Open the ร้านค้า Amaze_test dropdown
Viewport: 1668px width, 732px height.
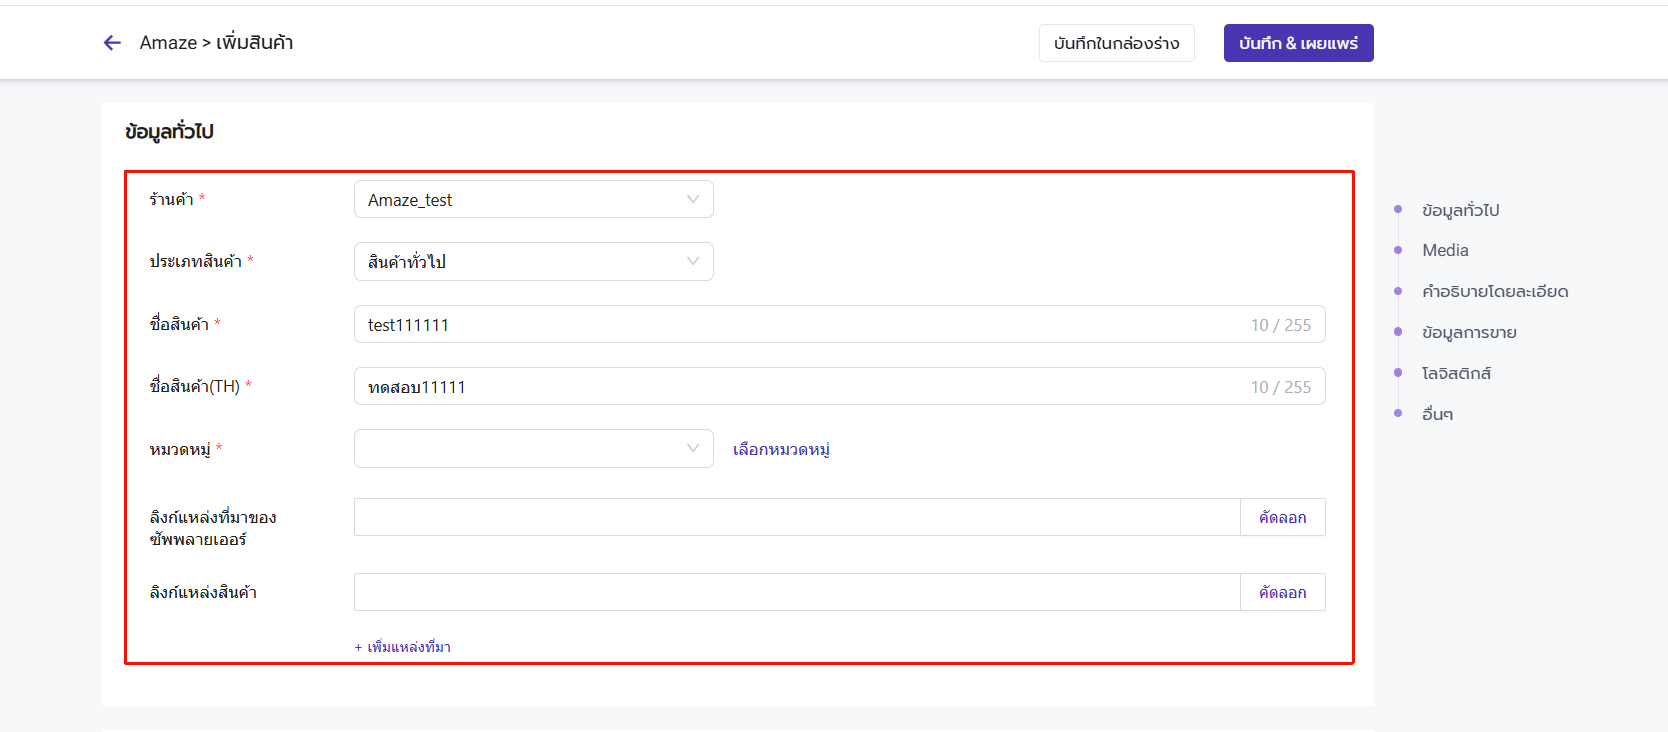click(x=533, y=200)
